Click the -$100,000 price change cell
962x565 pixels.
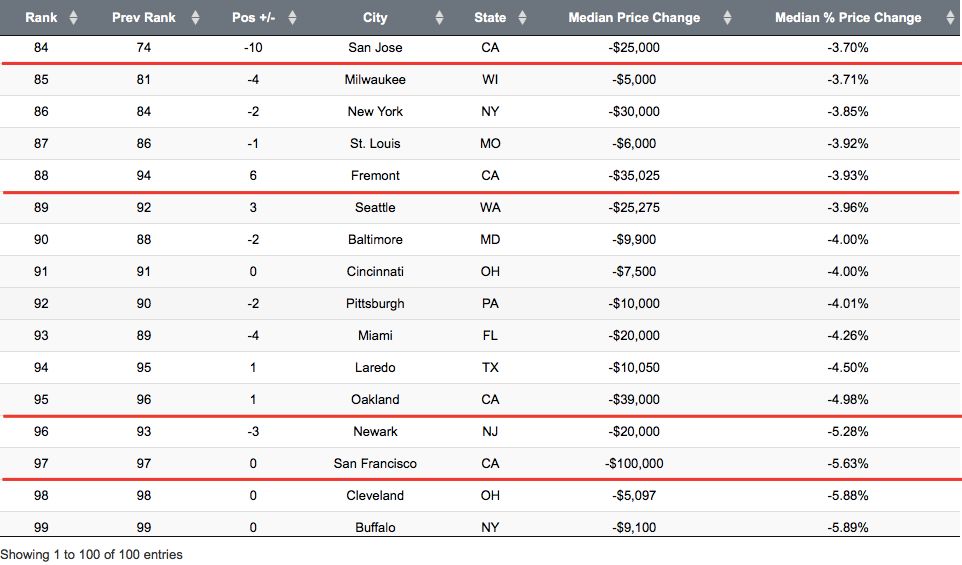click(634, 464)
